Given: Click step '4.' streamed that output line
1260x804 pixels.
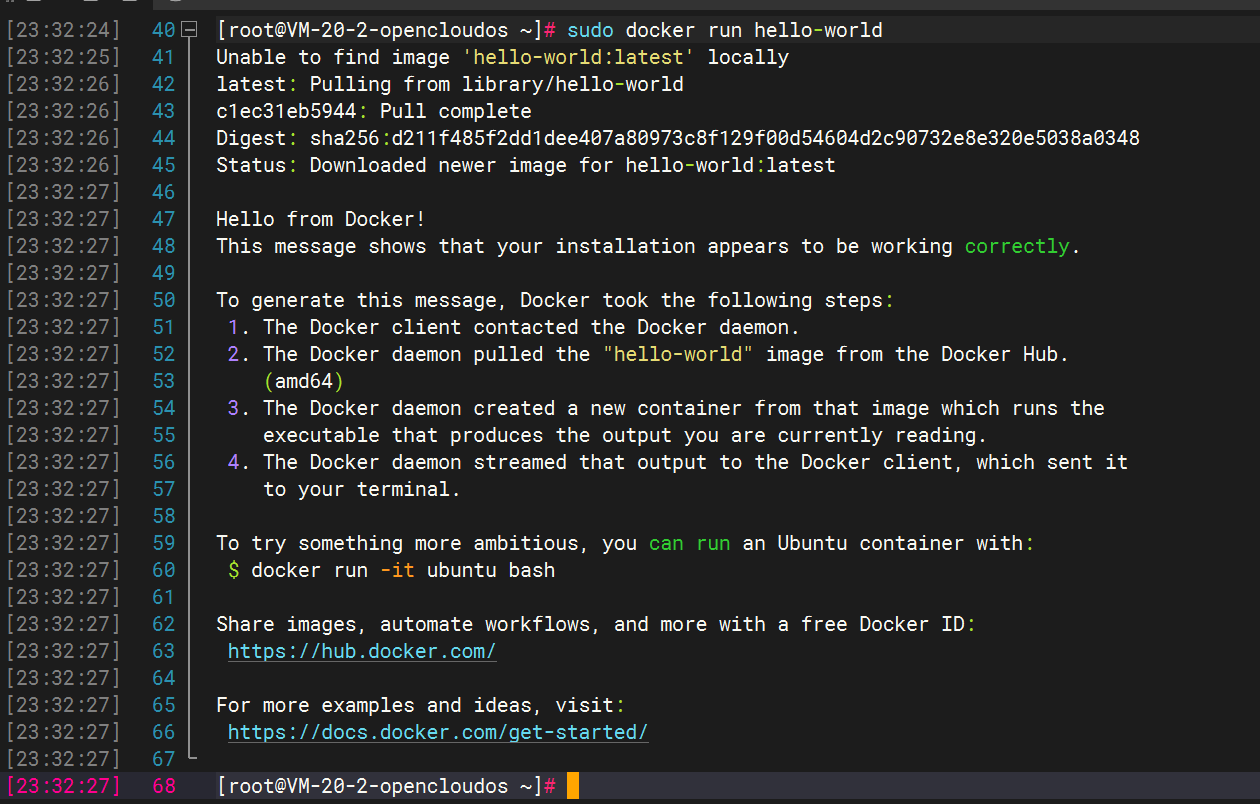Looking at the screenshot, I should [x=678, y=462].
